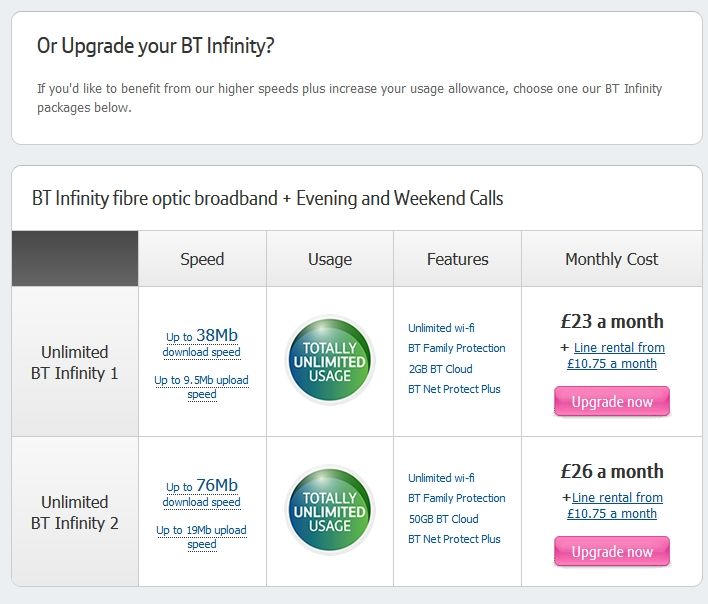
Task: Open the 9.5Mb upload speed link
Action: click(201, 387)
